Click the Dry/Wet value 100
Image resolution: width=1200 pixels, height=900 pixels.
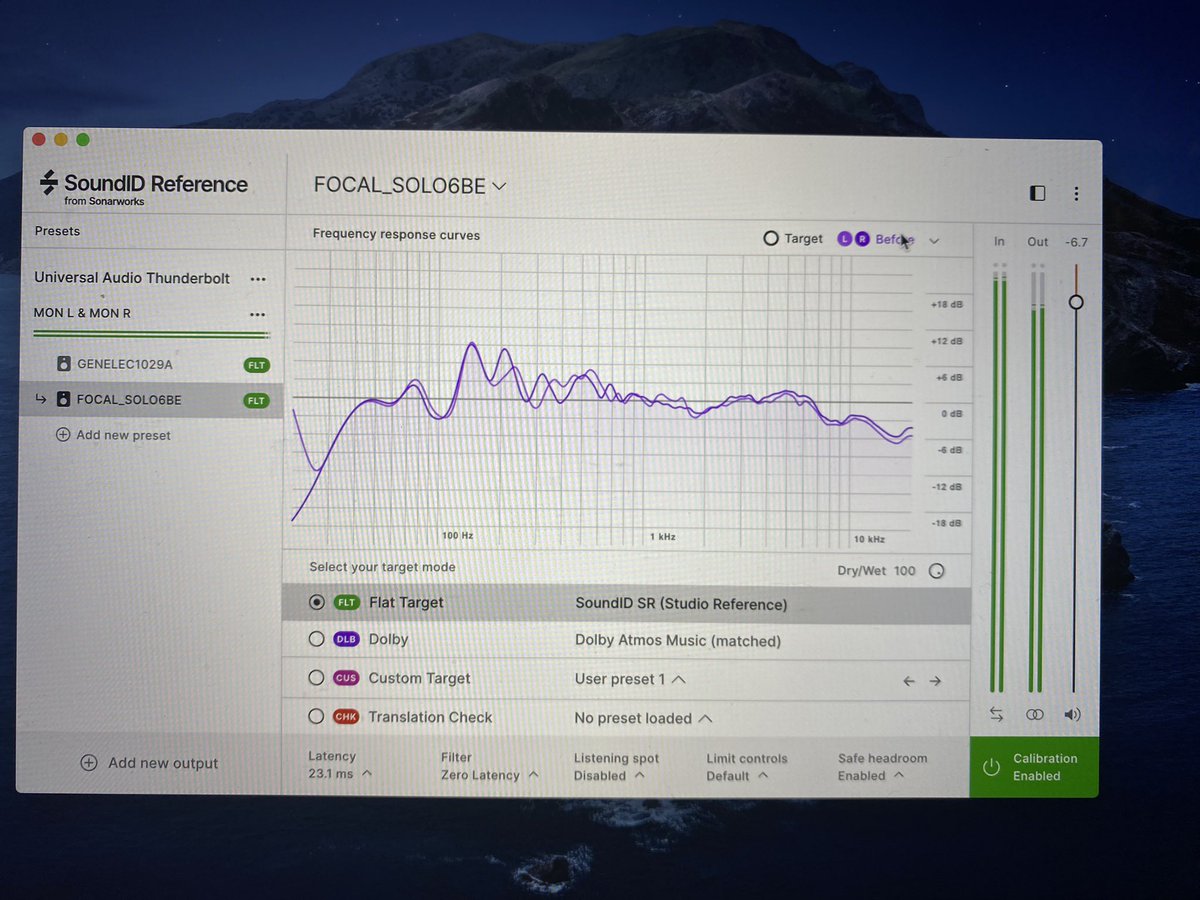point(904,571)
